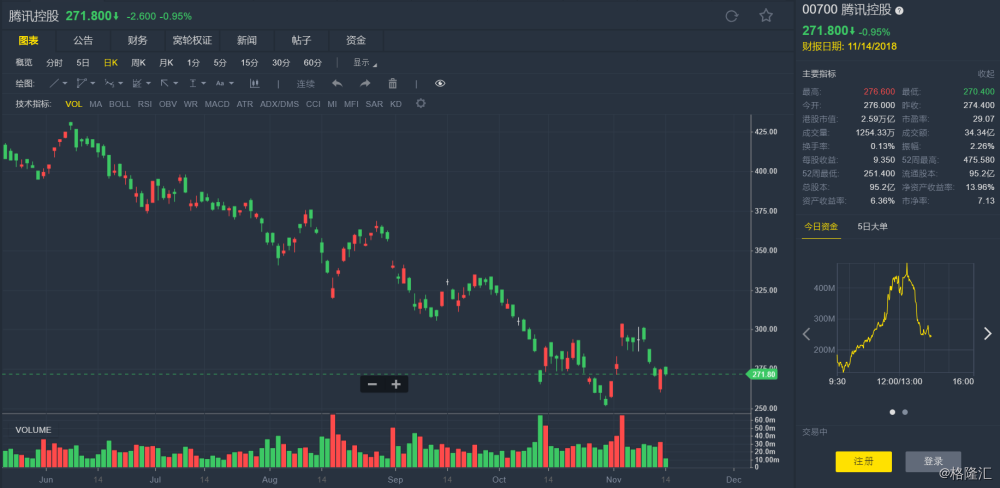Select the arrow drawing tool
Screen dimensions: 1000x488
pos(165,83)
